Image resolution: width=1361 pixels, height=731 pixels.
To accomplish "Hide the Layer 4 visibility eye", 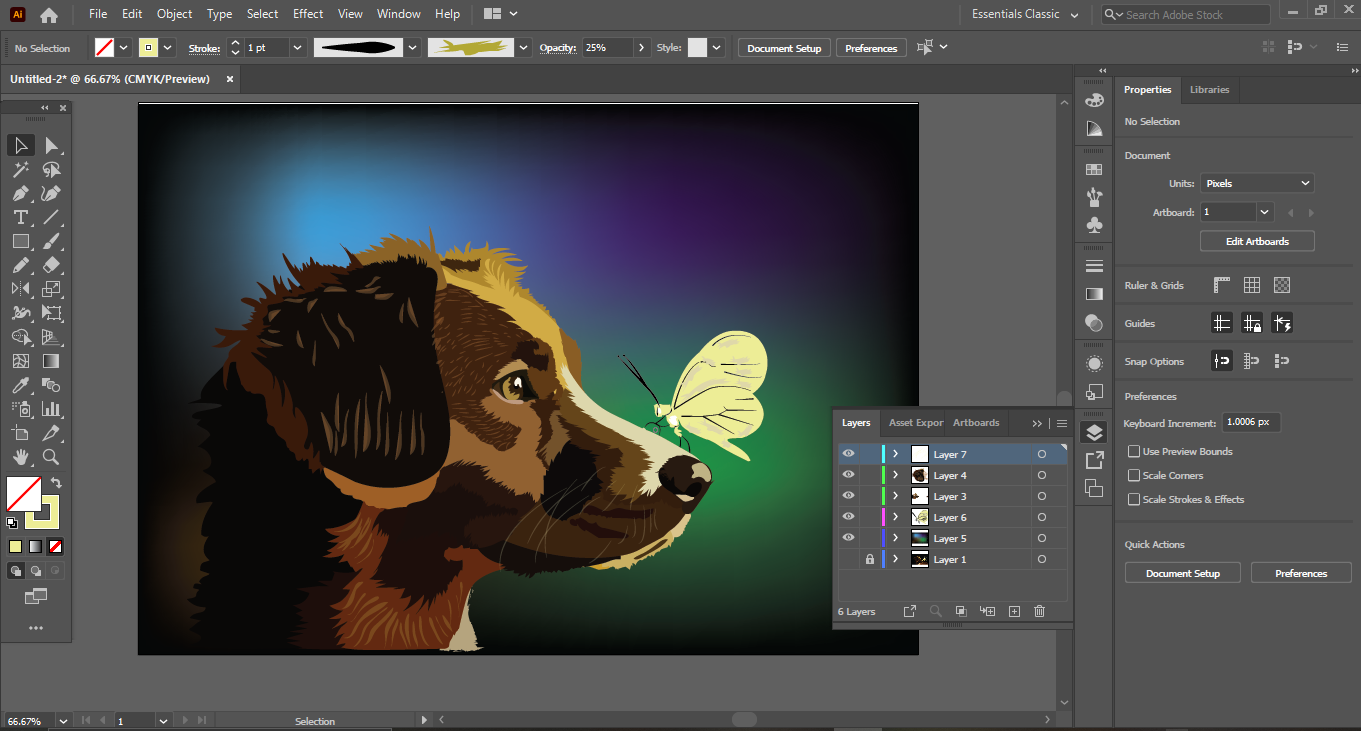I will coord(848,474).
